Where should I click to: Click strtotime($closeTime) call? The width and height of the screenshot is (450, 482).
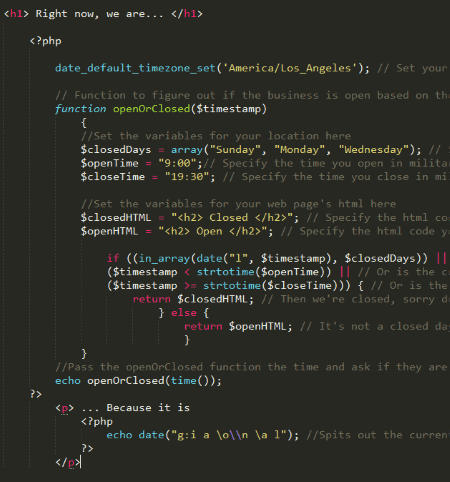click(x=273, y=286)
